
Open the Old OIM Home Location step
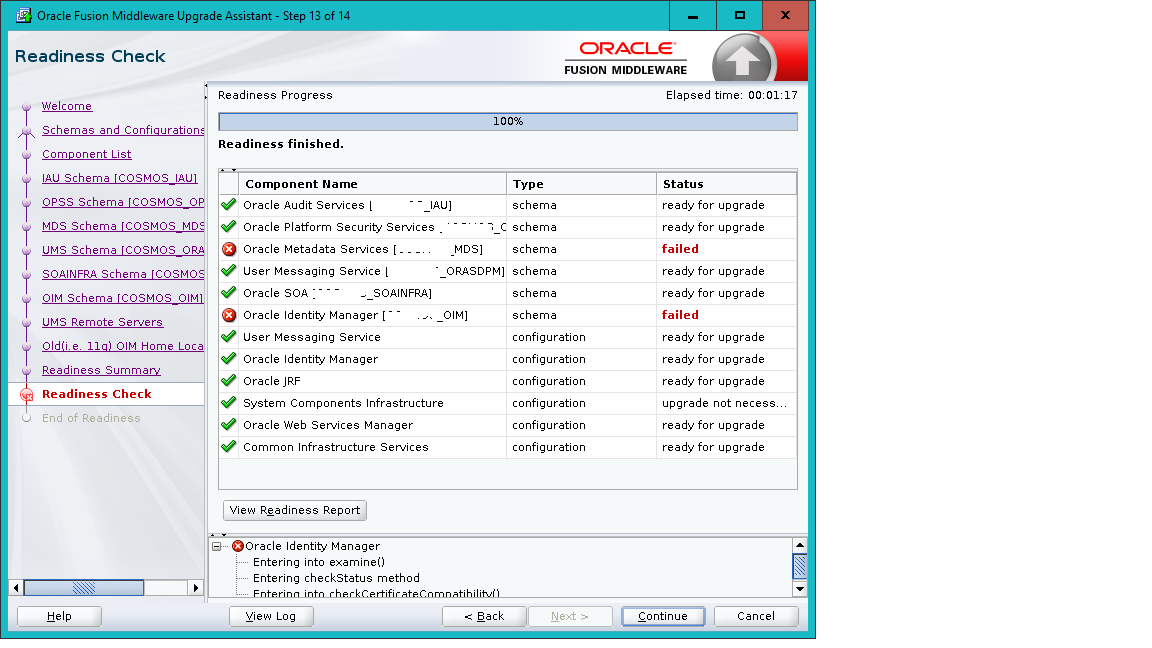[x=123, y=346]
